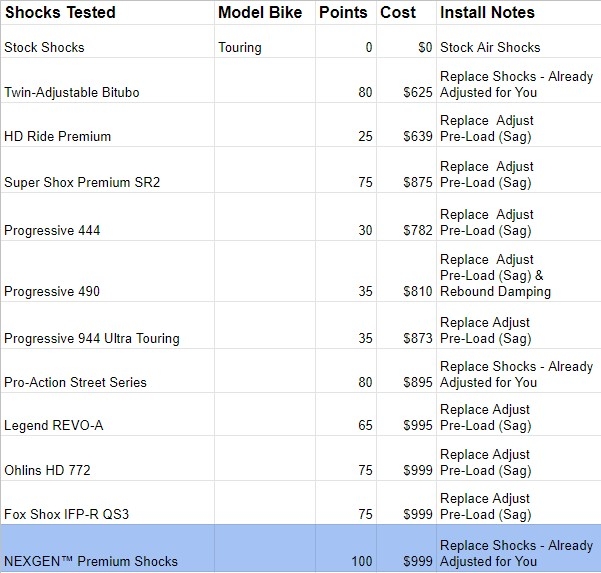This screenshot has width=601, height=573.
Task: Click the 'Touring' model bike cell
Action: tap(265, 41)
